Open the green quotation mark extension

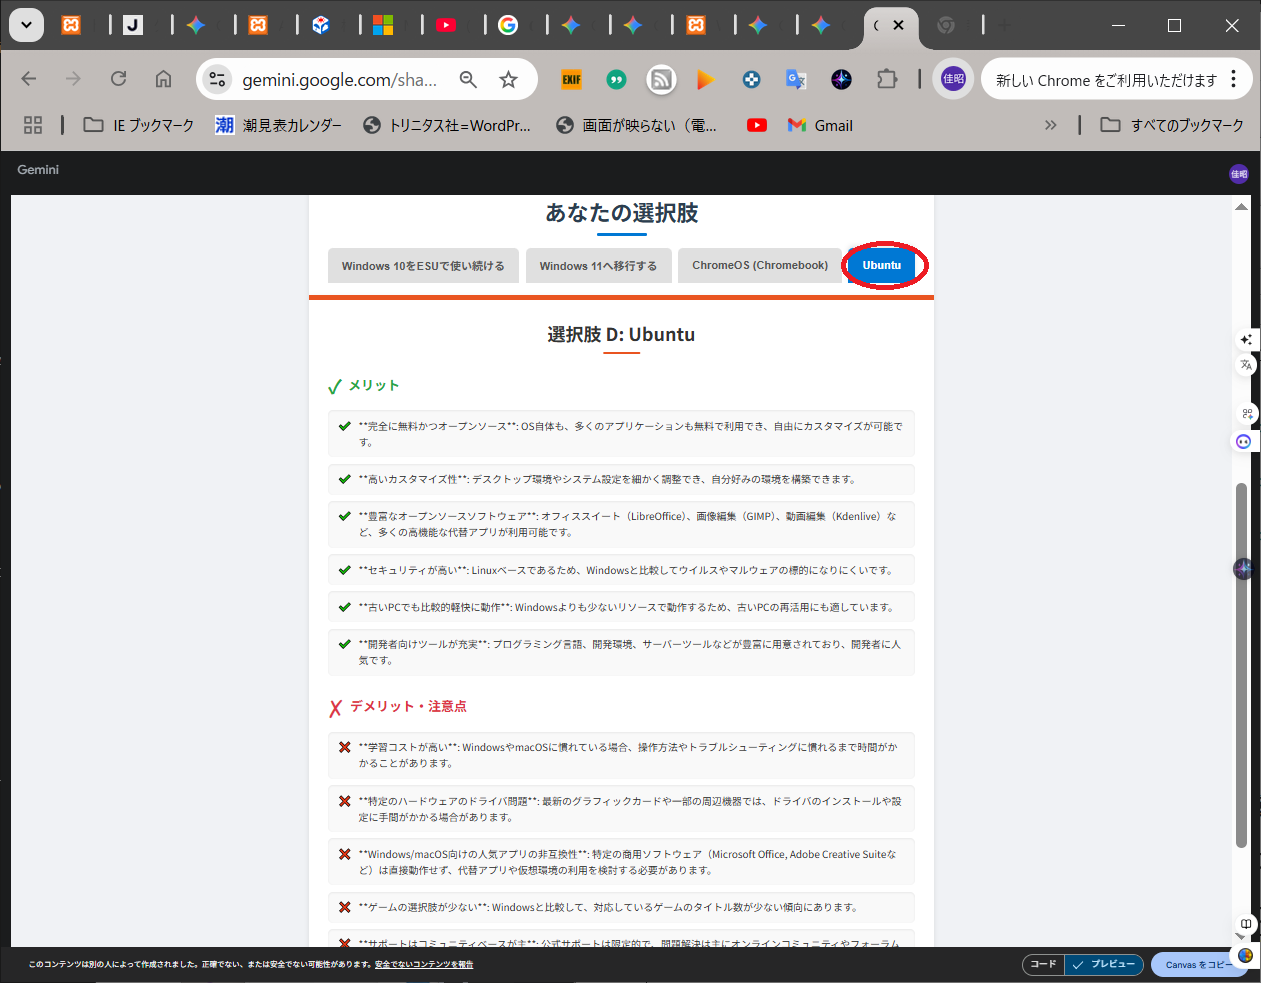pos(616,79)
